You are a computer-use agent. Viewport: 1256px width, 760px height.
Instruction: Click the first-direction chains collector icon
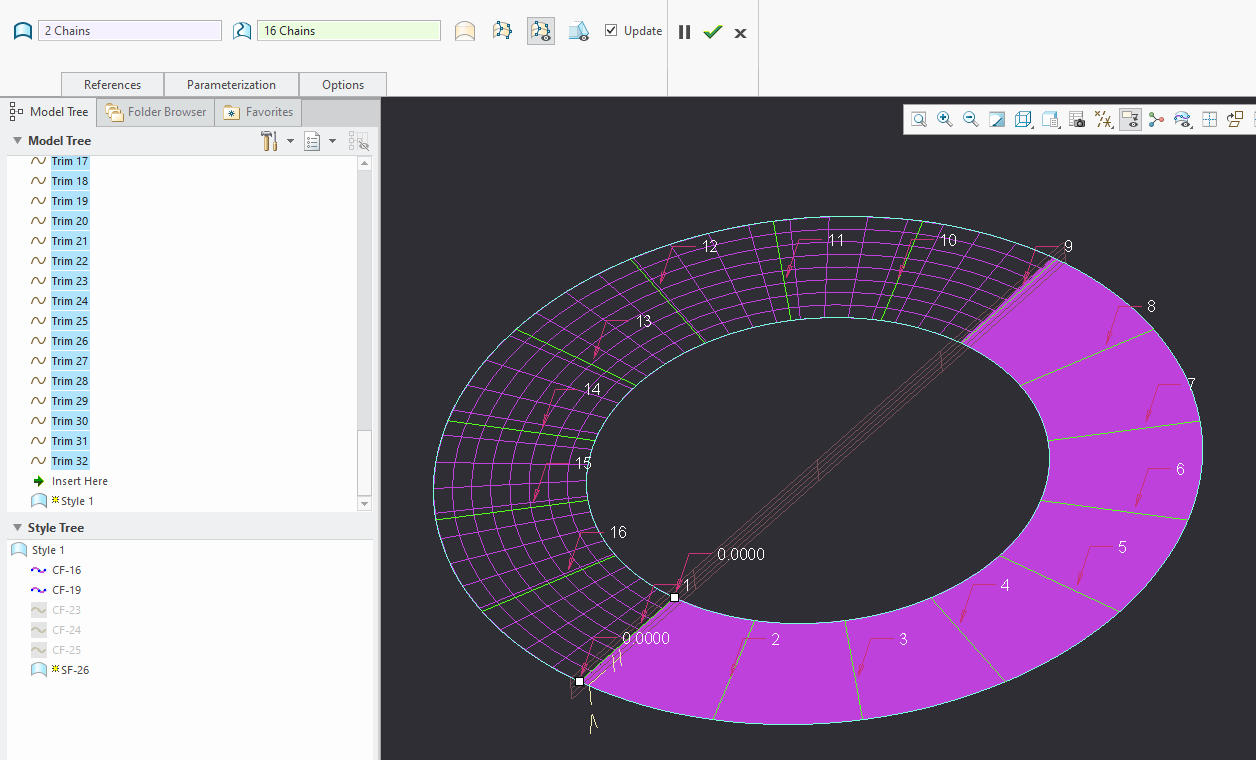point(22,30)
